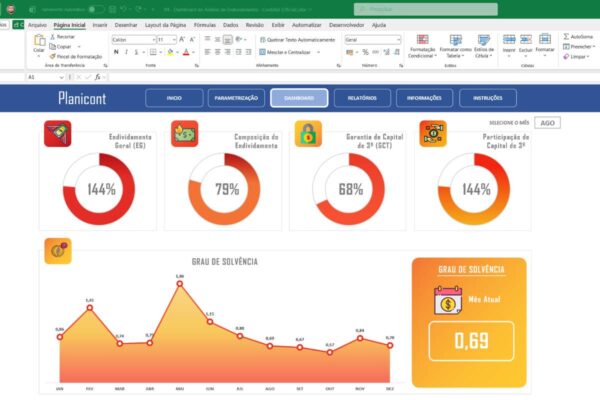Click the INFORMAÇÕES navigation button

(x=424, y=98)
